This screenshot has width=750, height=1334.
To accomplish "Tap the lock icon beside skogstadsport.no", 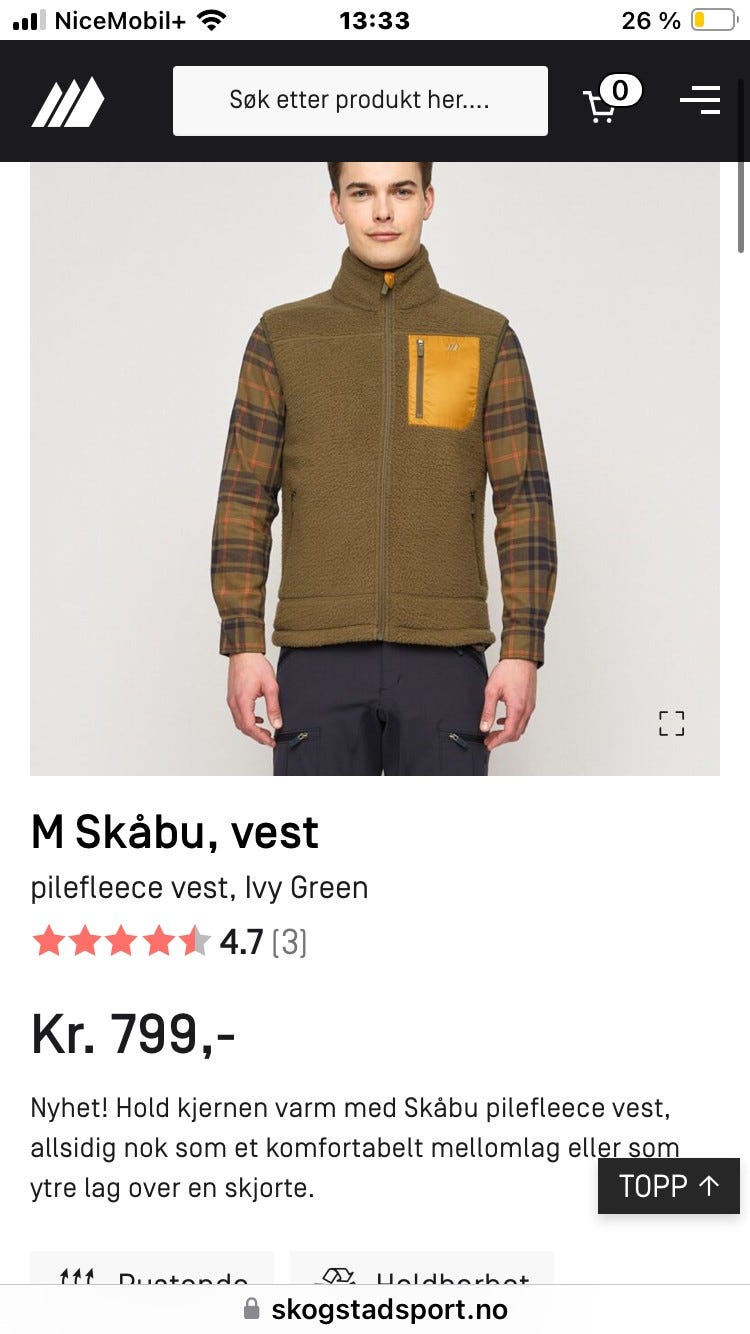I will [x=252, y=1309].
